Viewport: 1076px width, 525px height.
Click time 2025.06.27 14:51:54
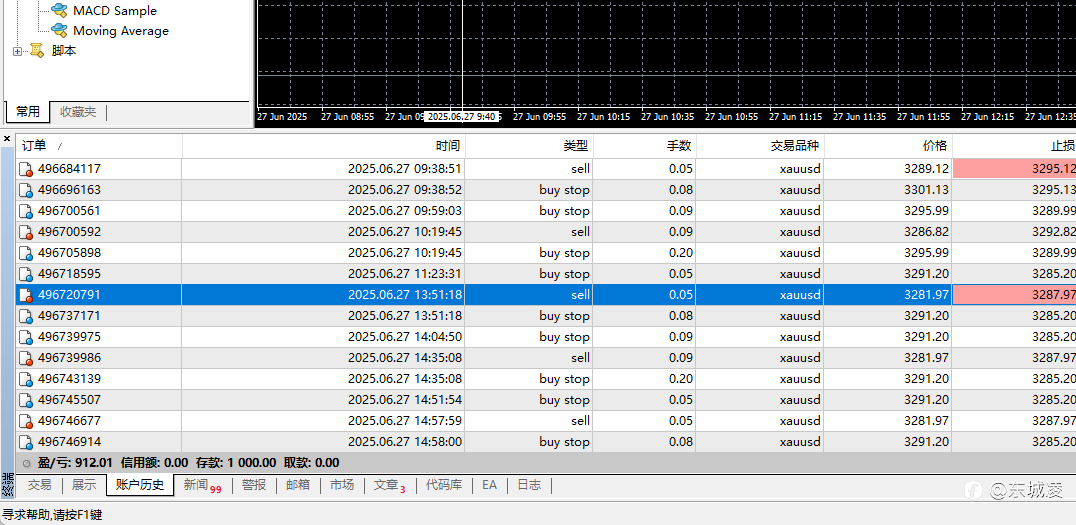(404, 400)
